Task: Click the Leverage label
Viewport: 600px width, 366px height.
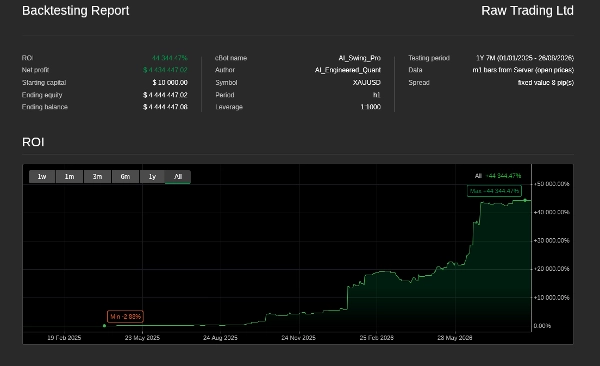Action: point(229,107)
